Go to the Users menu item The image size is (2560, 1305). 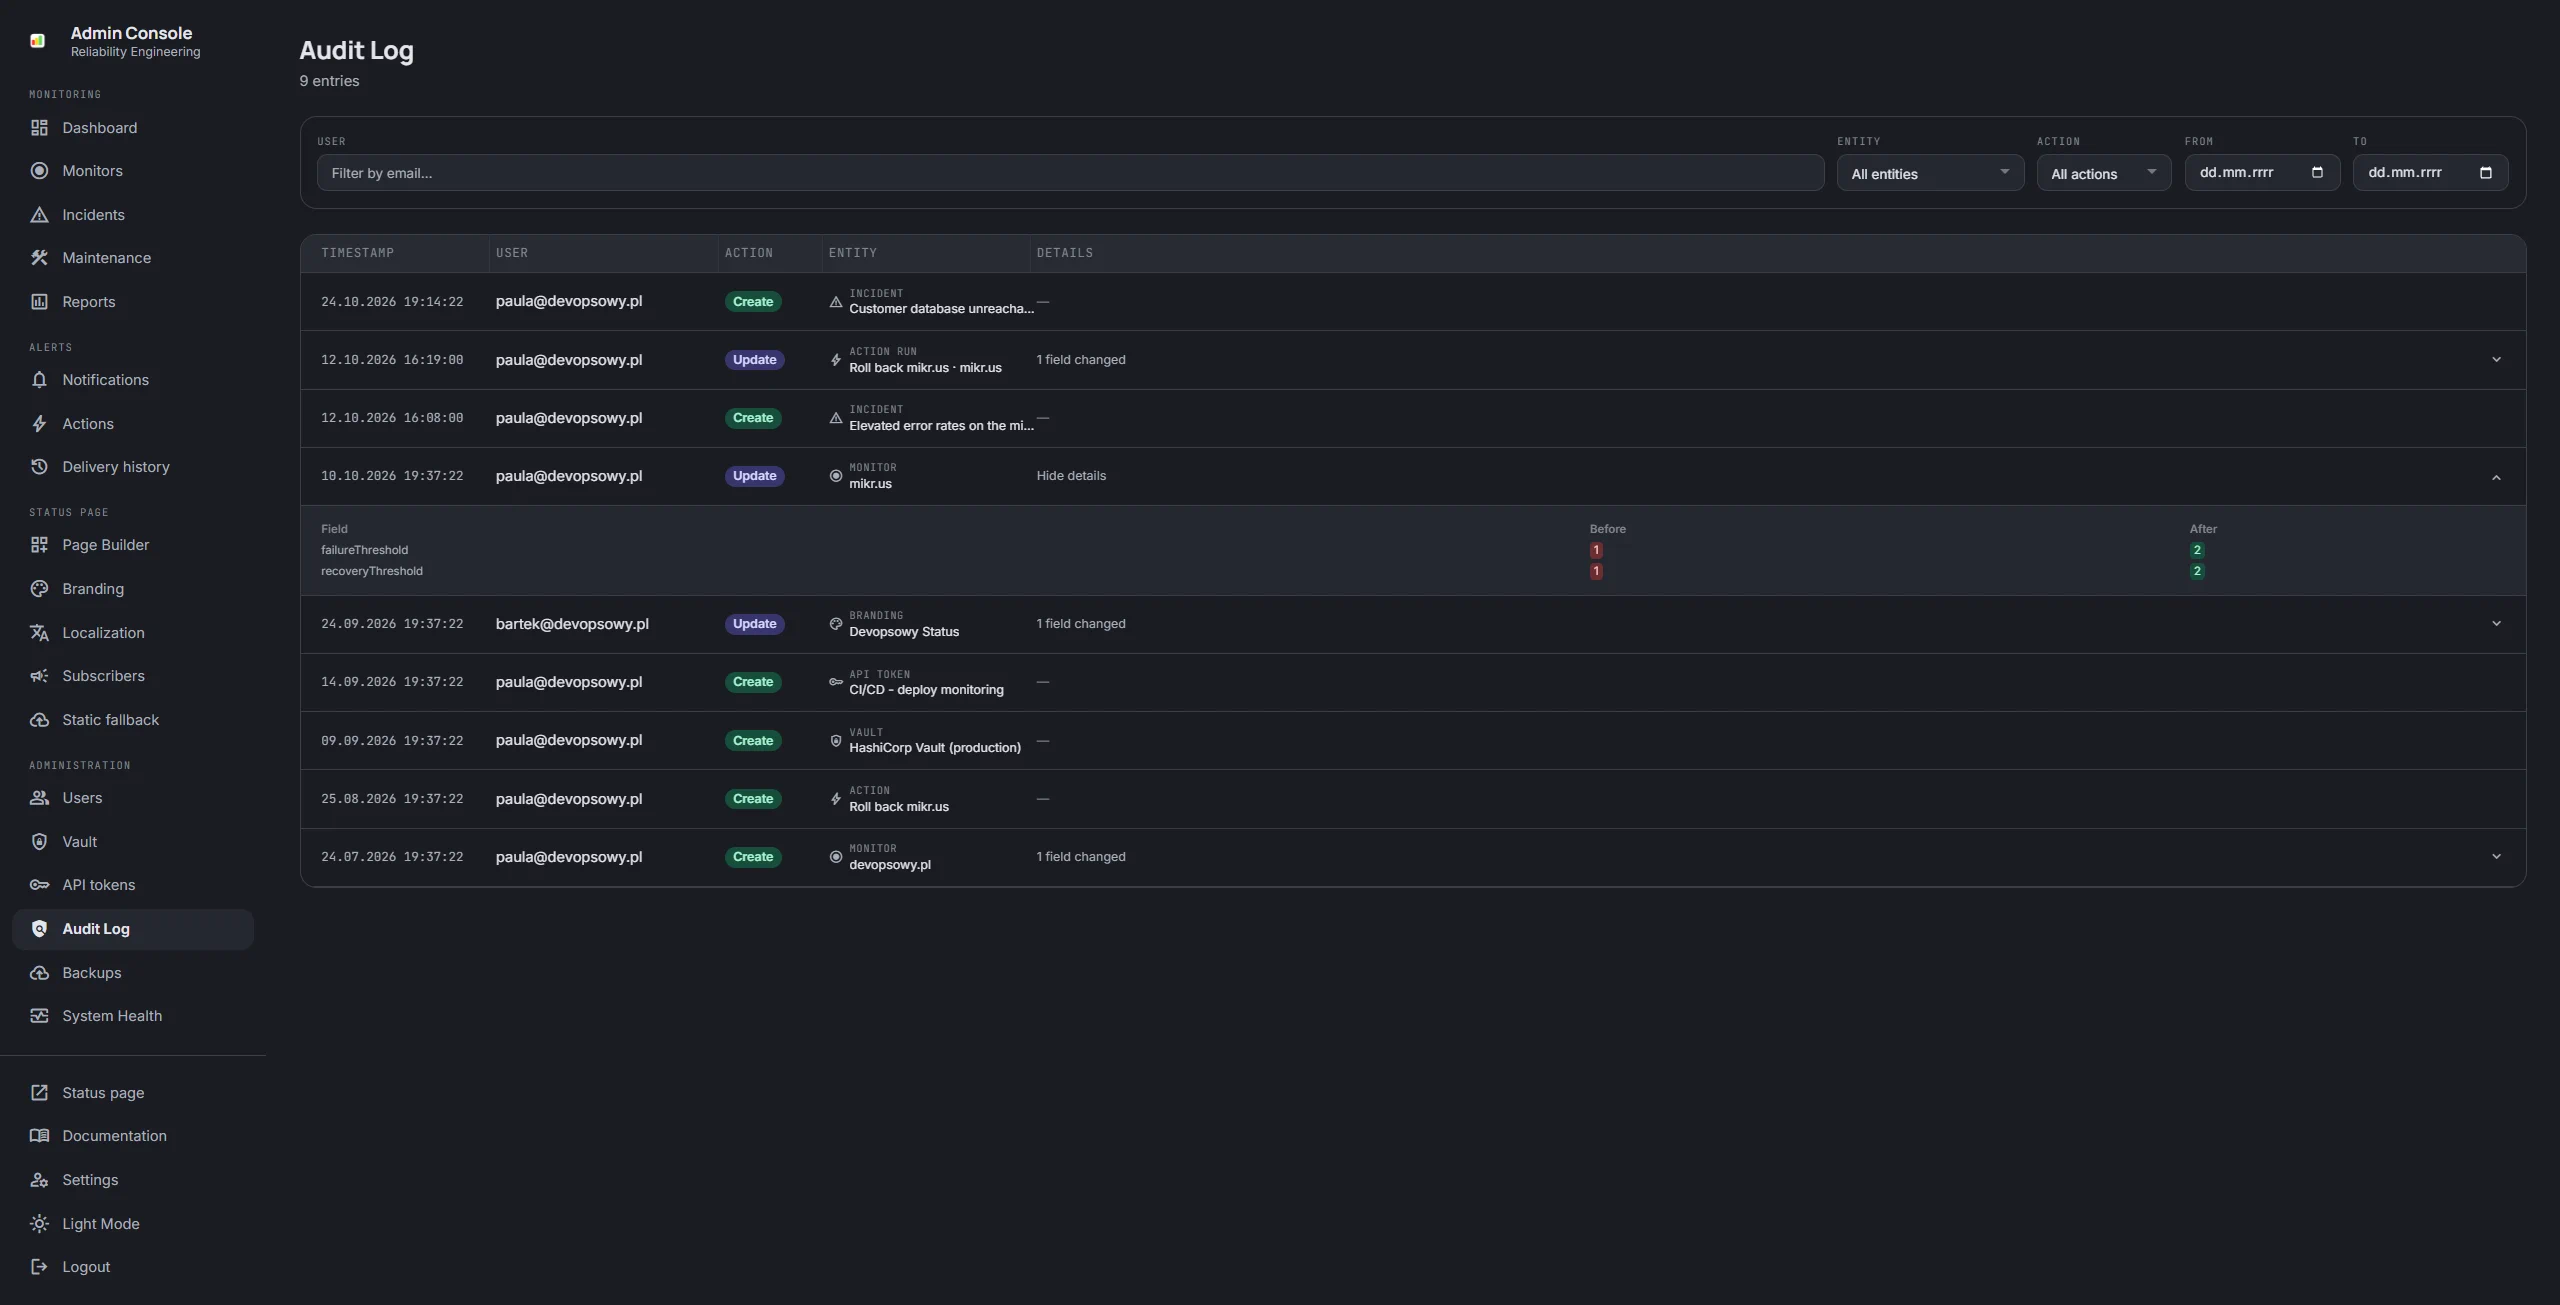coord(133,798)
